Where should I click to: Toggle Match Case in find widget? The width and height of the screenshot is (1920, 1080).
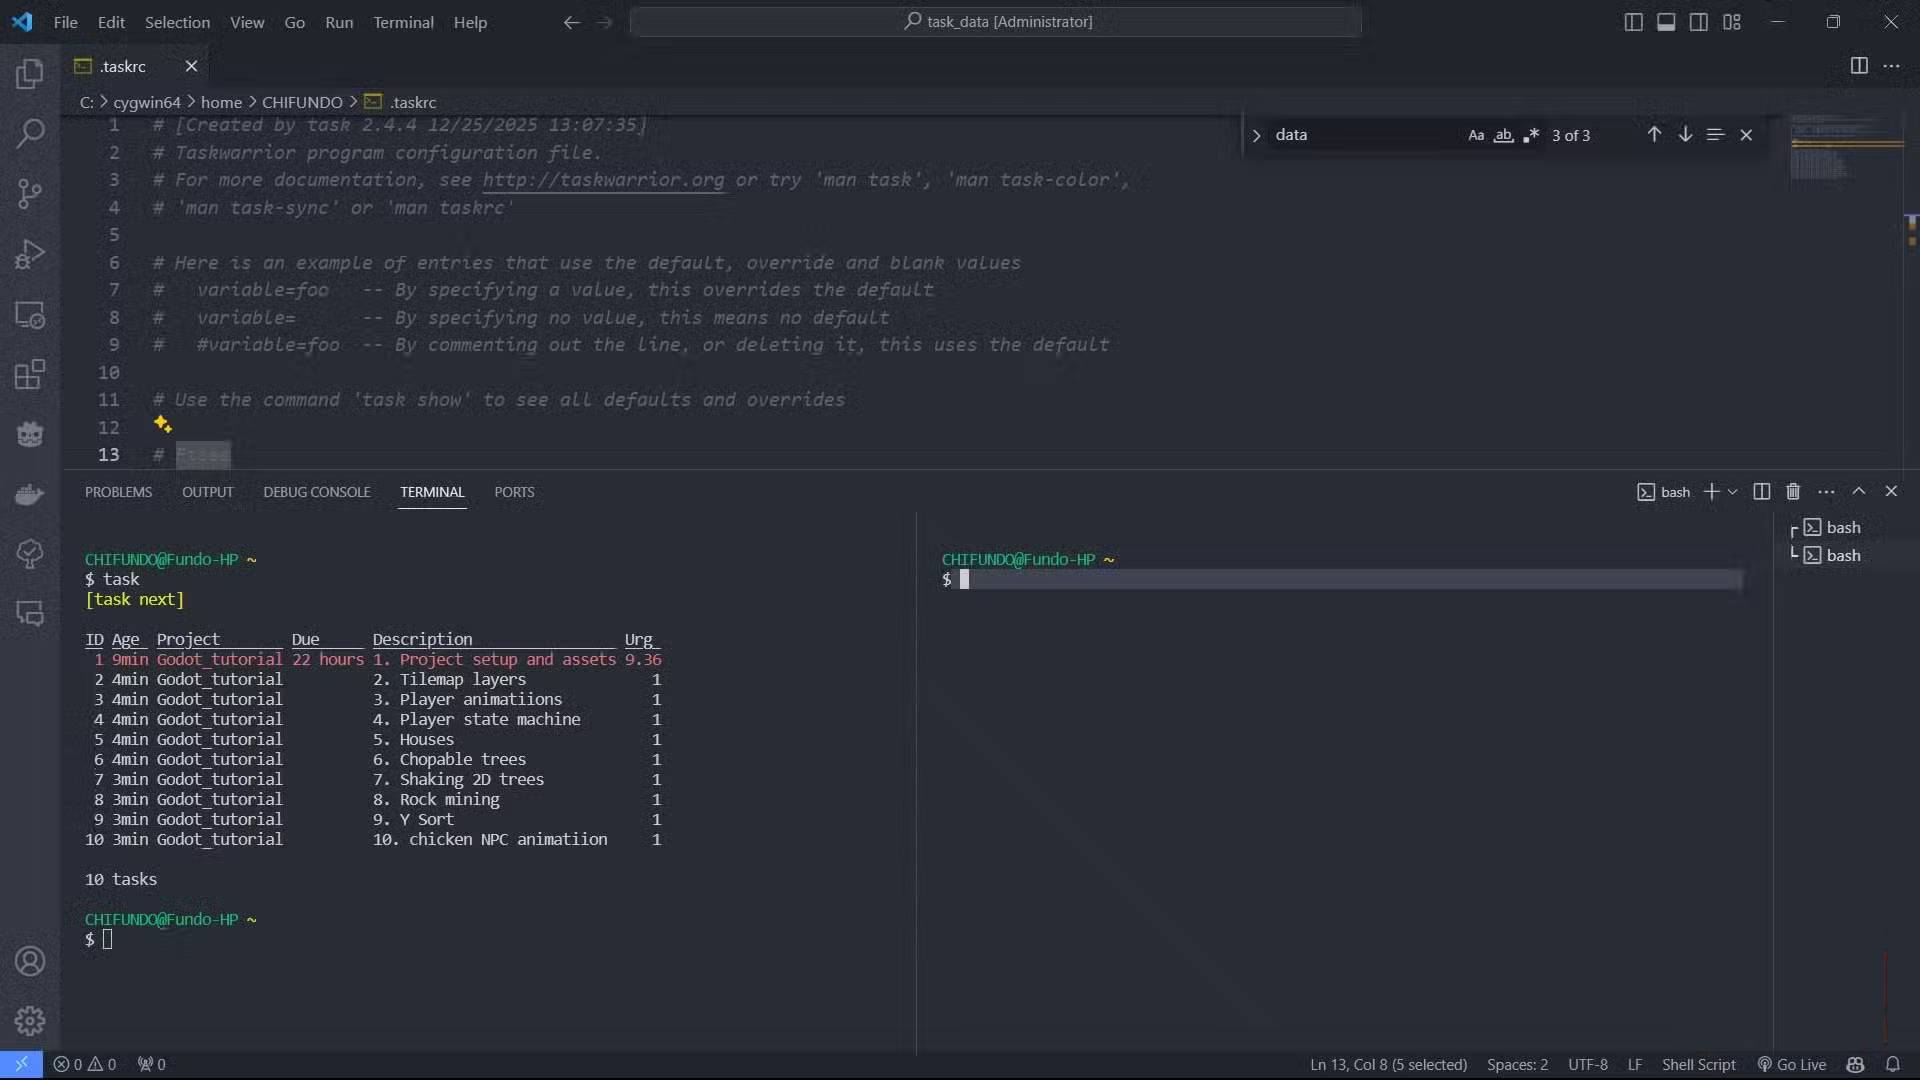coord(1476,135)
